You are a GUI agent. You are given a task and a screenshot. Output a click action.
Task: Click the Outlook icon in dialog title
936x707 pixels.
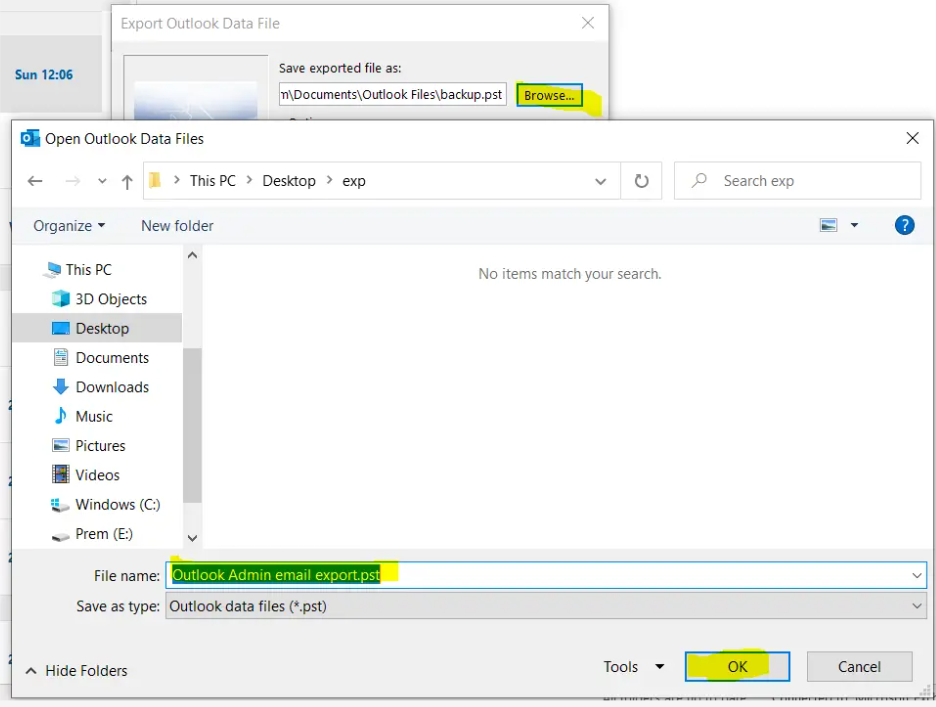[x=30, y=139]
